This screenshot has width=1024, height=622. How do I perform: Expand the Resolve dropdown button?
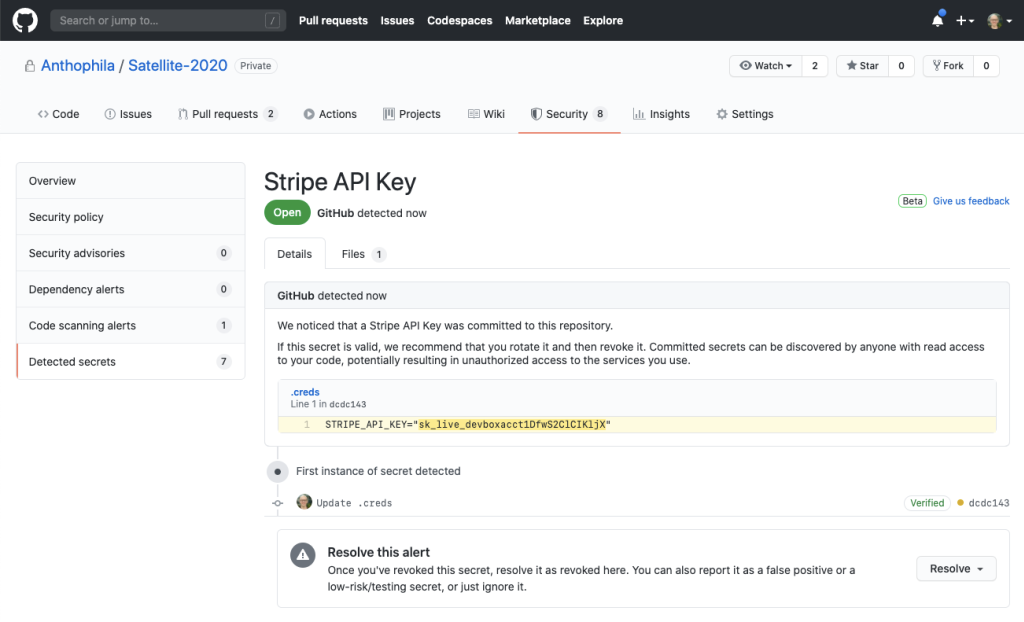click(x=955, y=569)
